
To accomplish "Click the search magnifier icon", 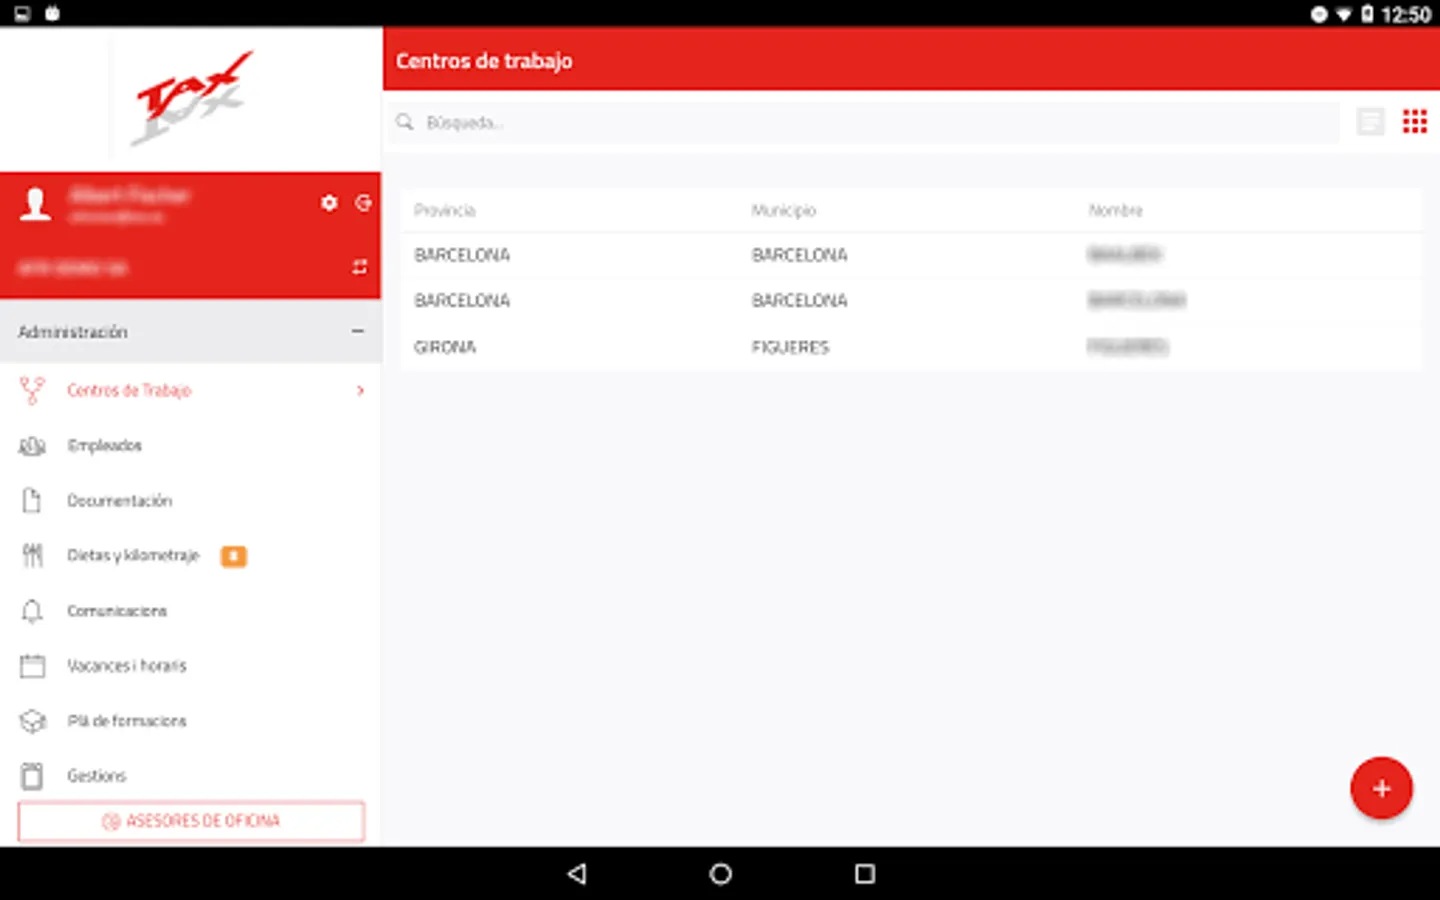I will (404, 122).
